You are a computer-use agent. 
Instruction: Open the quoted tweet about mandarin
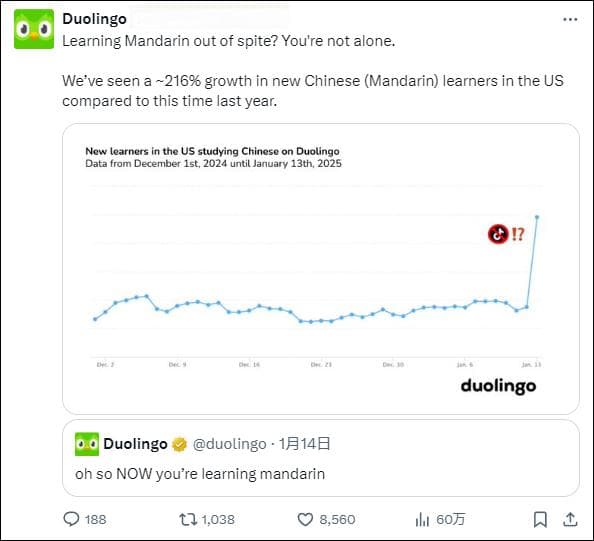(321, 458)
